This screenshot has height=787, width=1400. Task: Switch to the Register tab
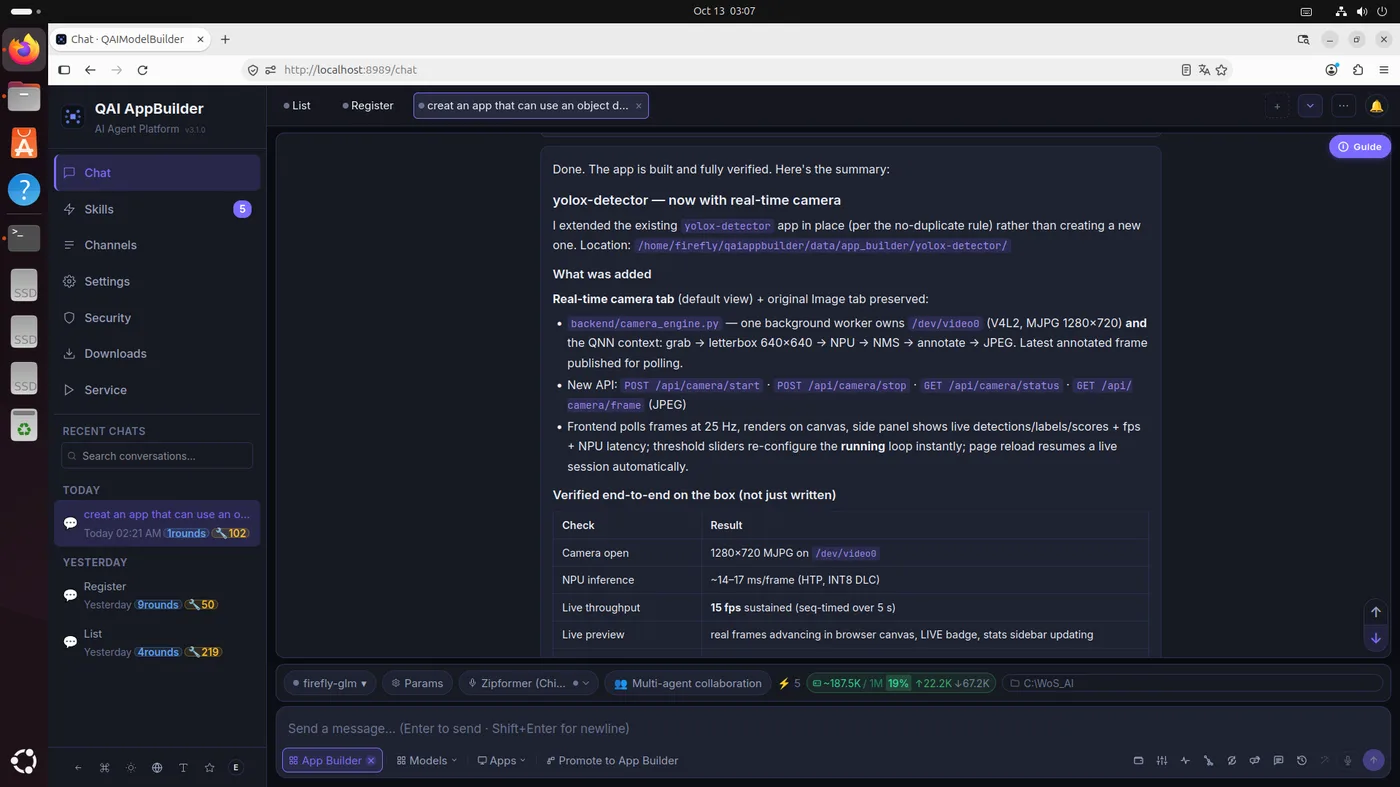point(368,106)
